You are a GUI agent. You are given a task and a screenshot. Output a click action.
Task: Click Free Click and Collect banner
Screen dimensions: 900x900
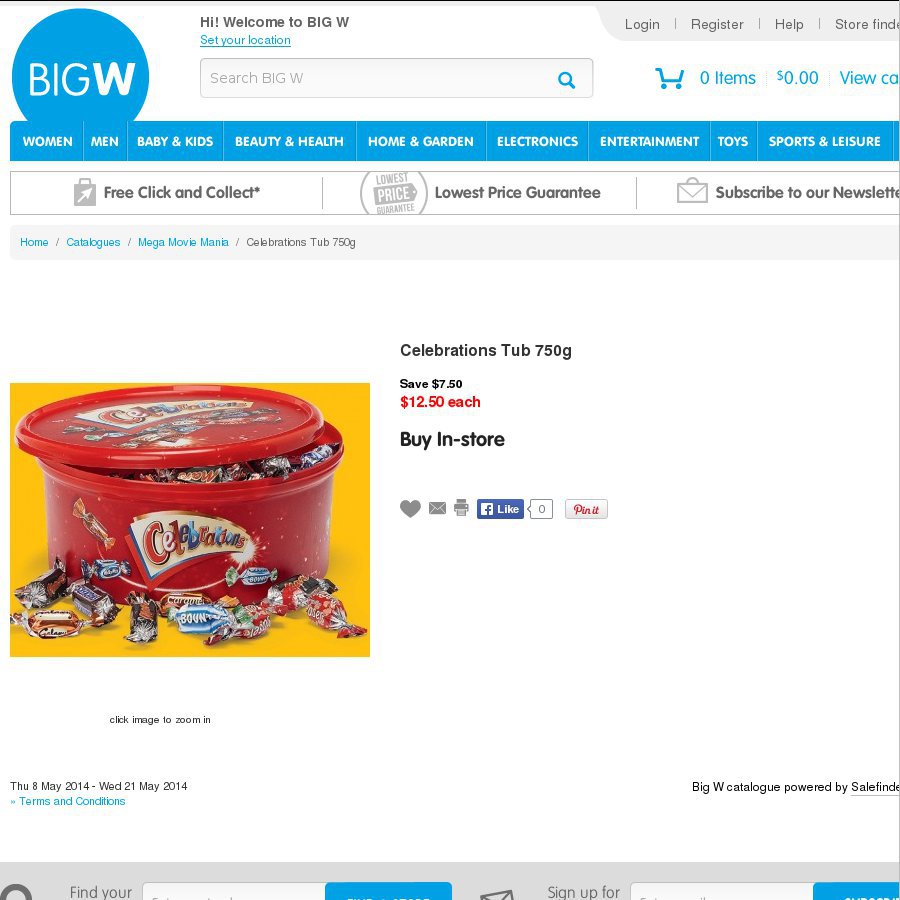166,192
